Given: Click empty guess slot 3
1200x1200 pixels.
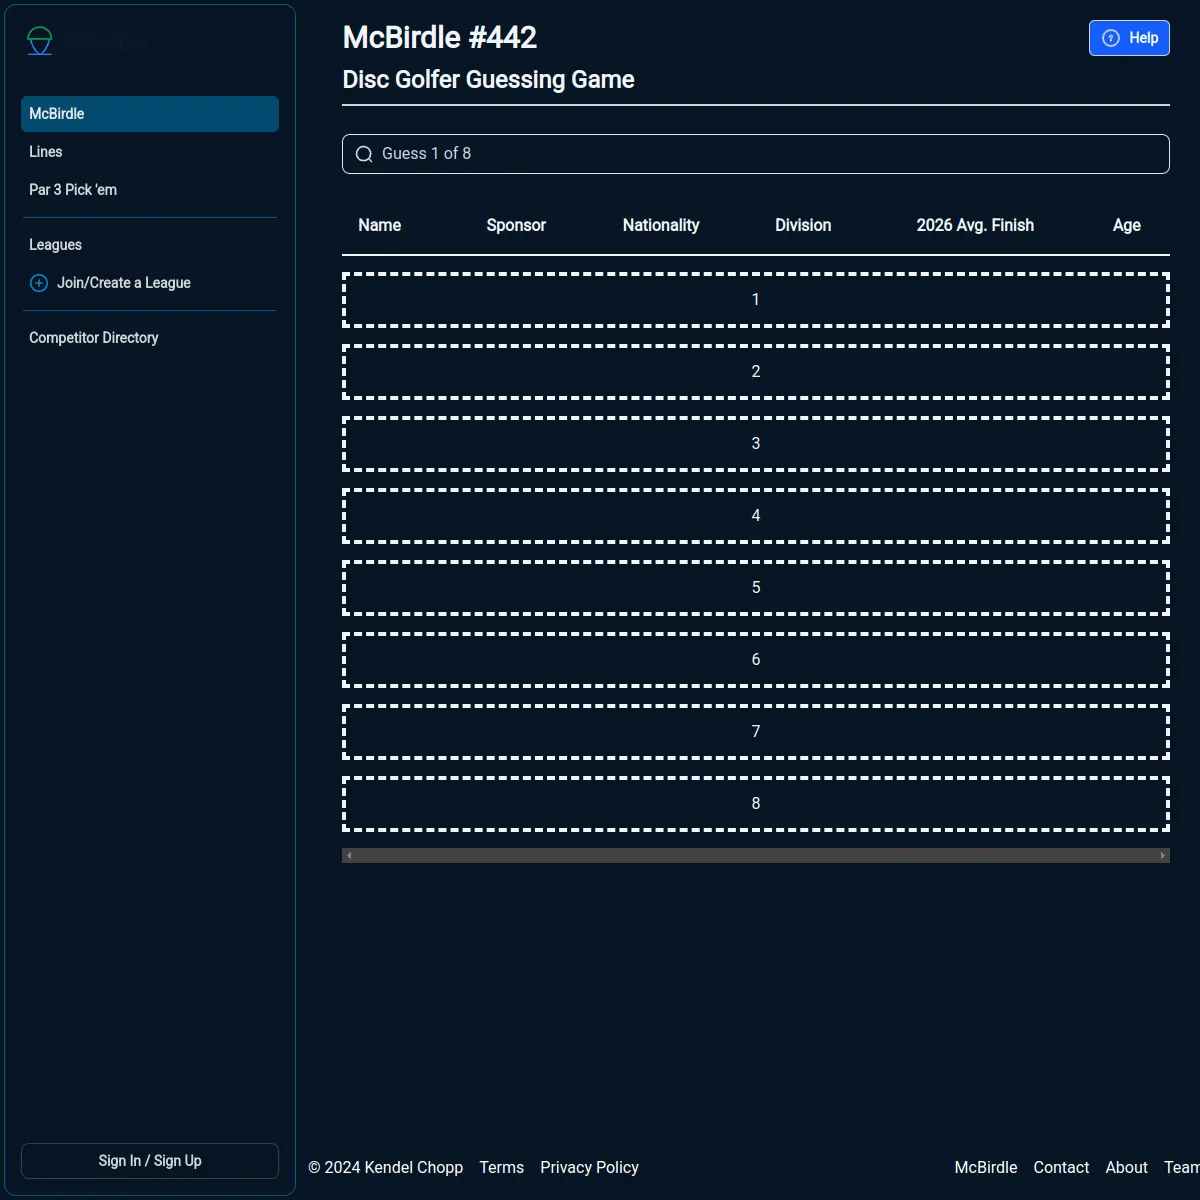Looking at the screenshot, I should [756, 444].
